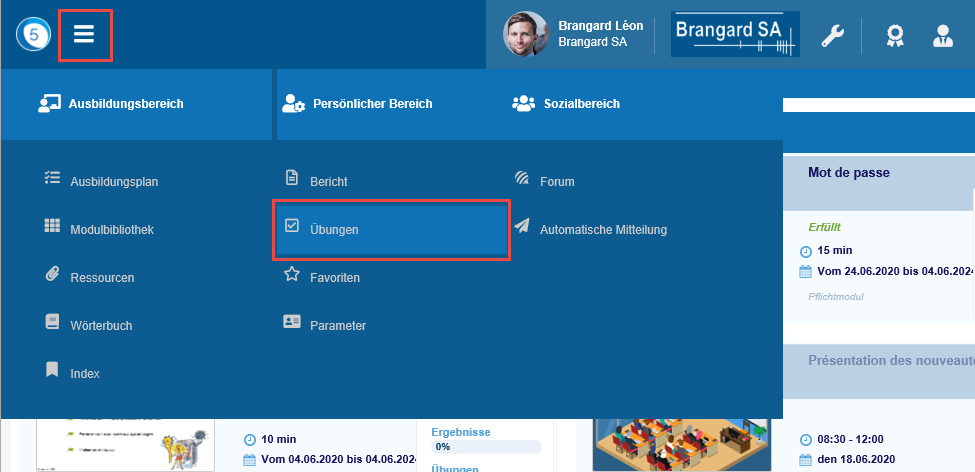Open Favoriten with star icon
The width and height of the screenshot is (975, 472).
pyautogui.click(x=334, y=277)
